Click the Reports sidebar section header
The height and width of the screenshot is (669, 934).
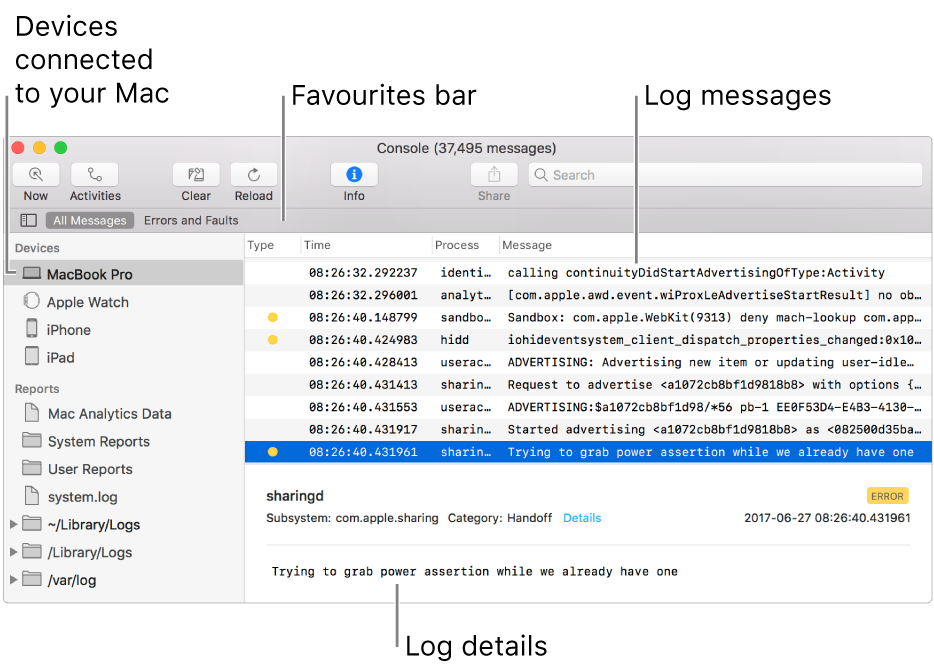(37, 388)
